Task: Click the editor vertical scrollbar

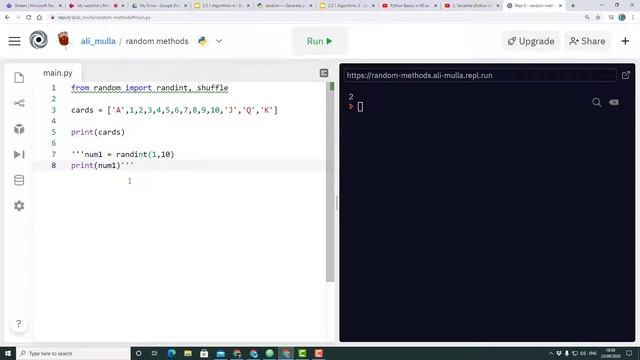Action: click(330, 182)
